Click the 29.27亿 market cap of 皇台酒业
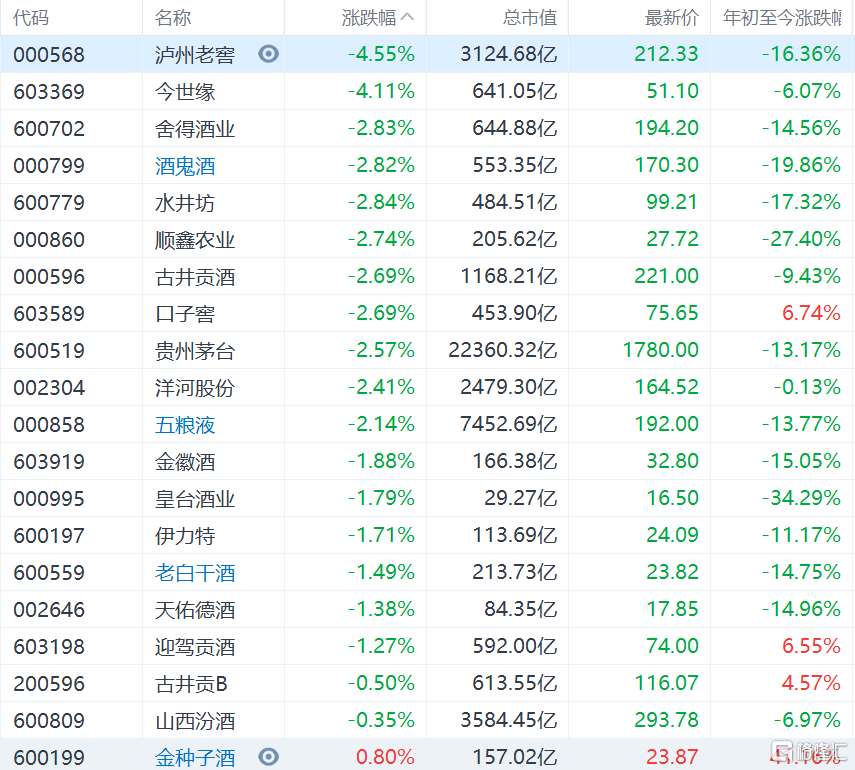The height and width of the screenshot is (770, 855). pyautogui.click(x=521, y=498)
